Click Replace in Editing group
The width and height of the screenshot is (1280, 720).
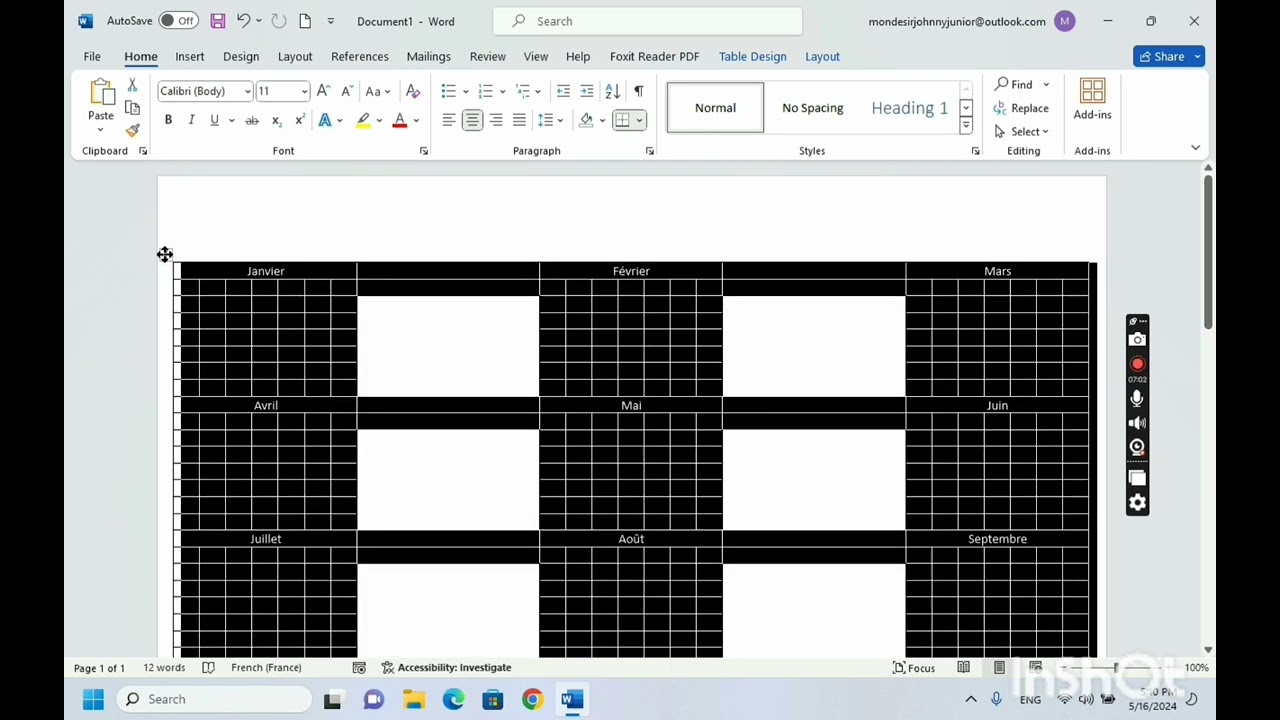click(x=1021, y=108)
